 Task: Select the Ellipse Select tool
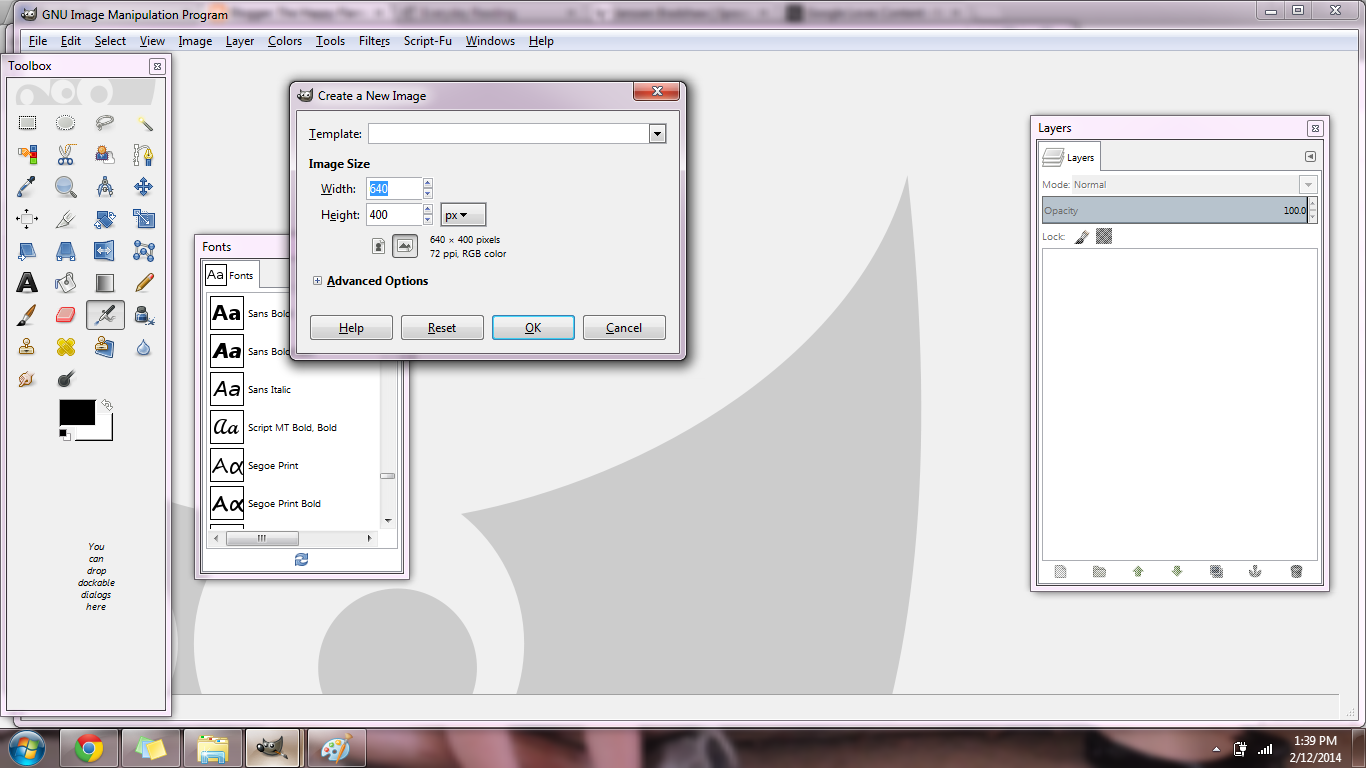(66, 123)
